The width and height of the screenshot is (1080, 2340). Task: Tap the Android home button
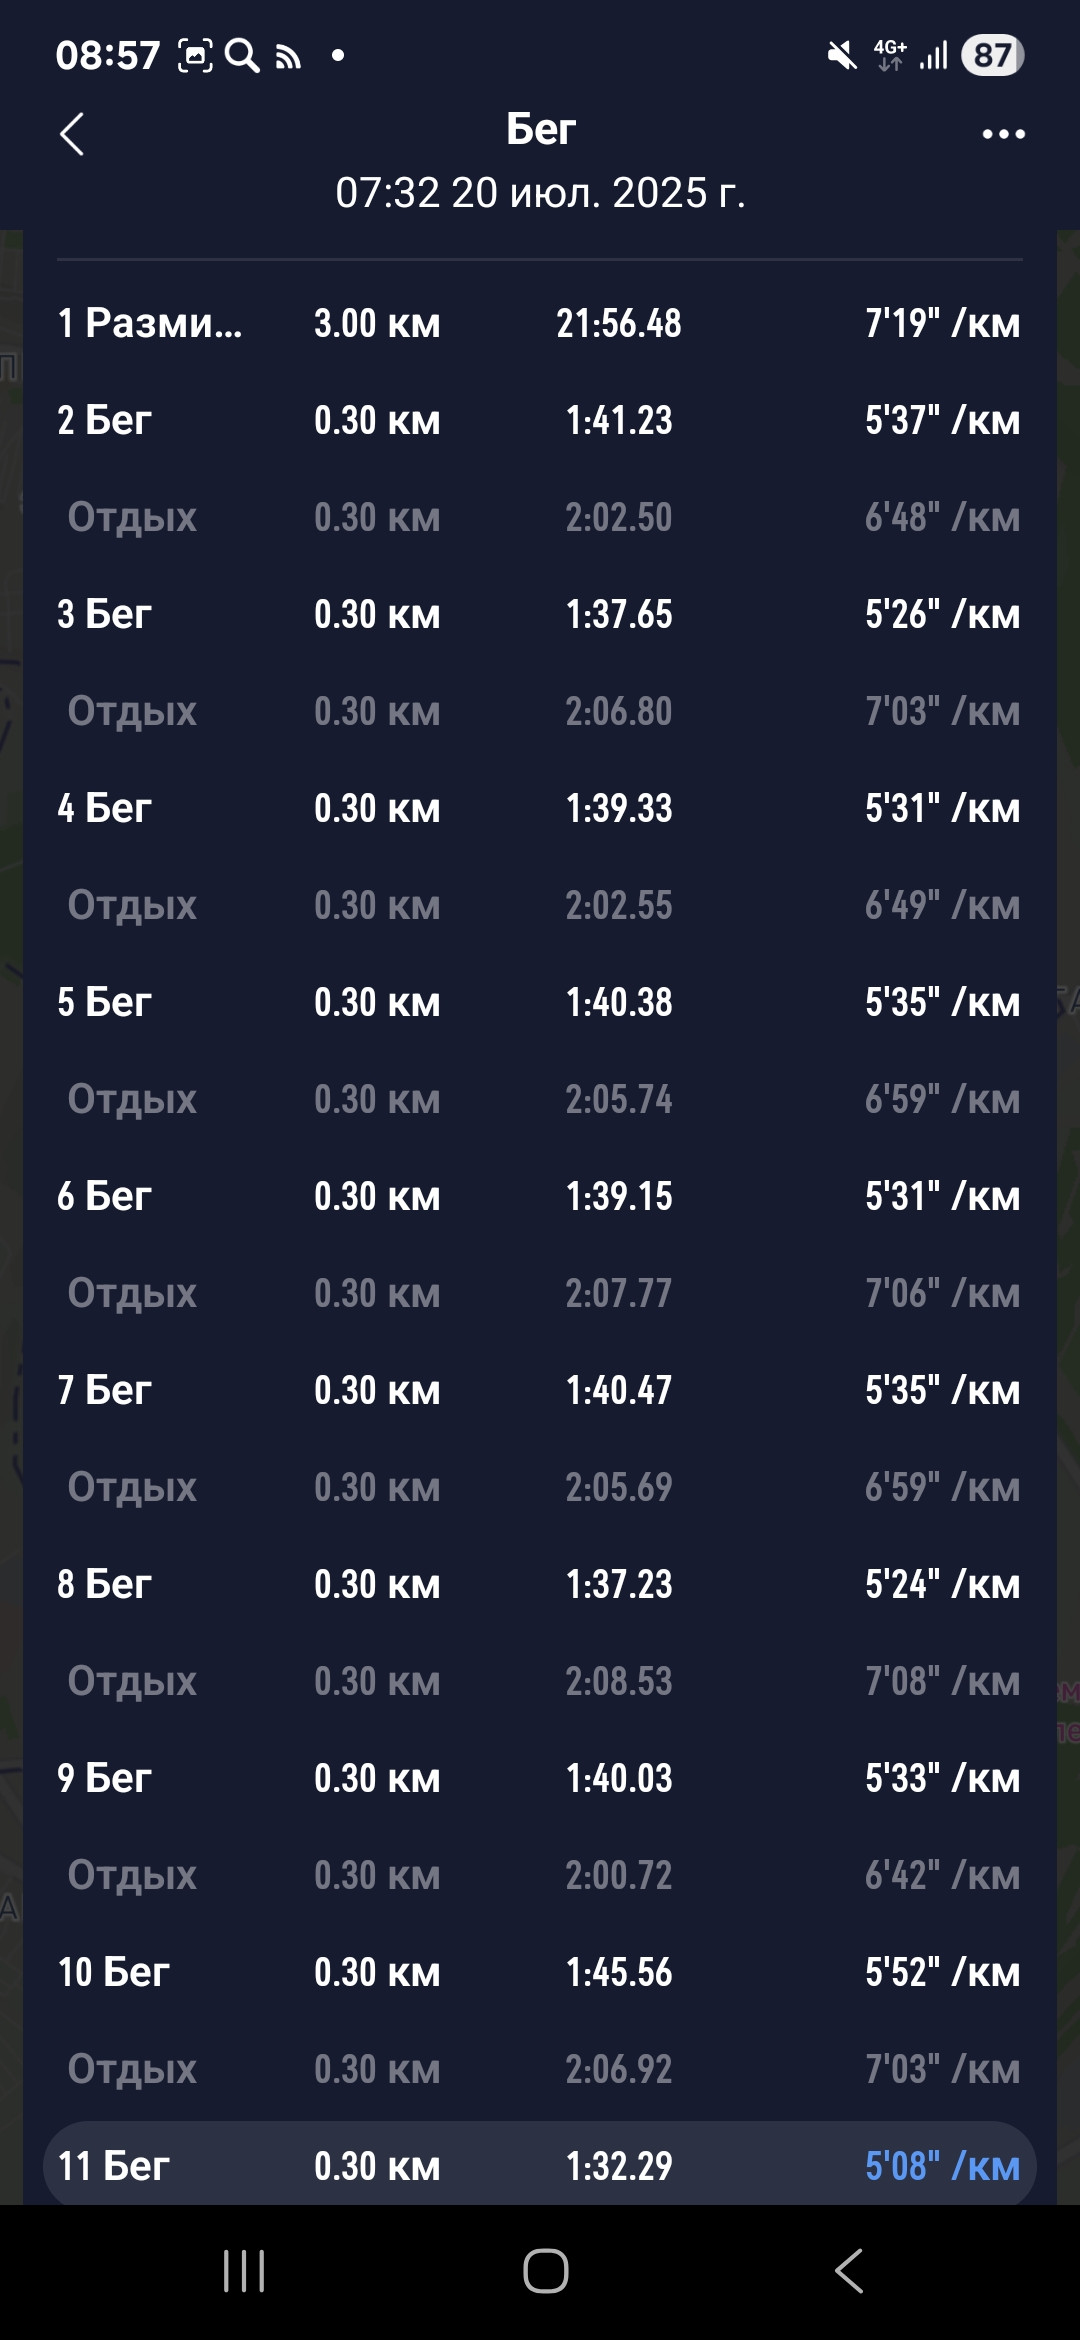coord(546,2271)
